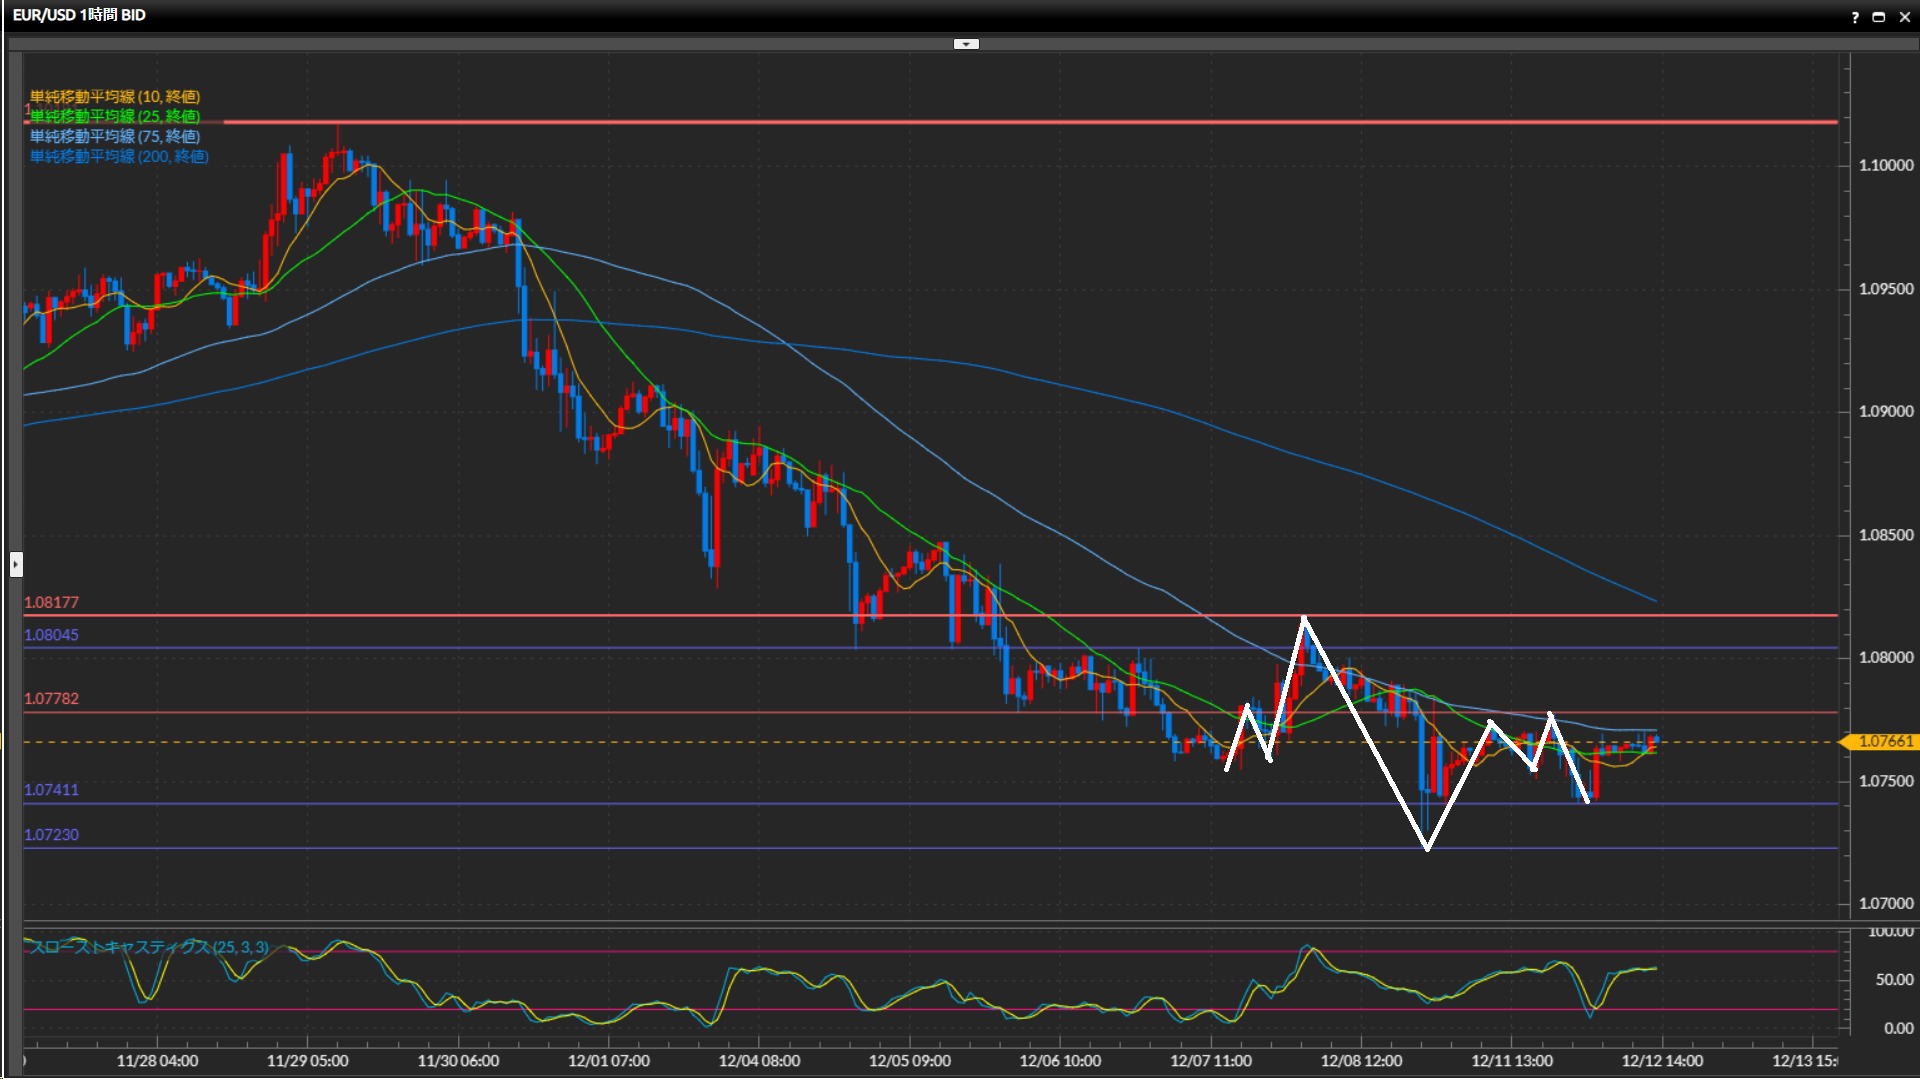Screen dimensions: 1920x1080
Task: Select the 1.07782 horizontal line label
Action: click(51, 698)
